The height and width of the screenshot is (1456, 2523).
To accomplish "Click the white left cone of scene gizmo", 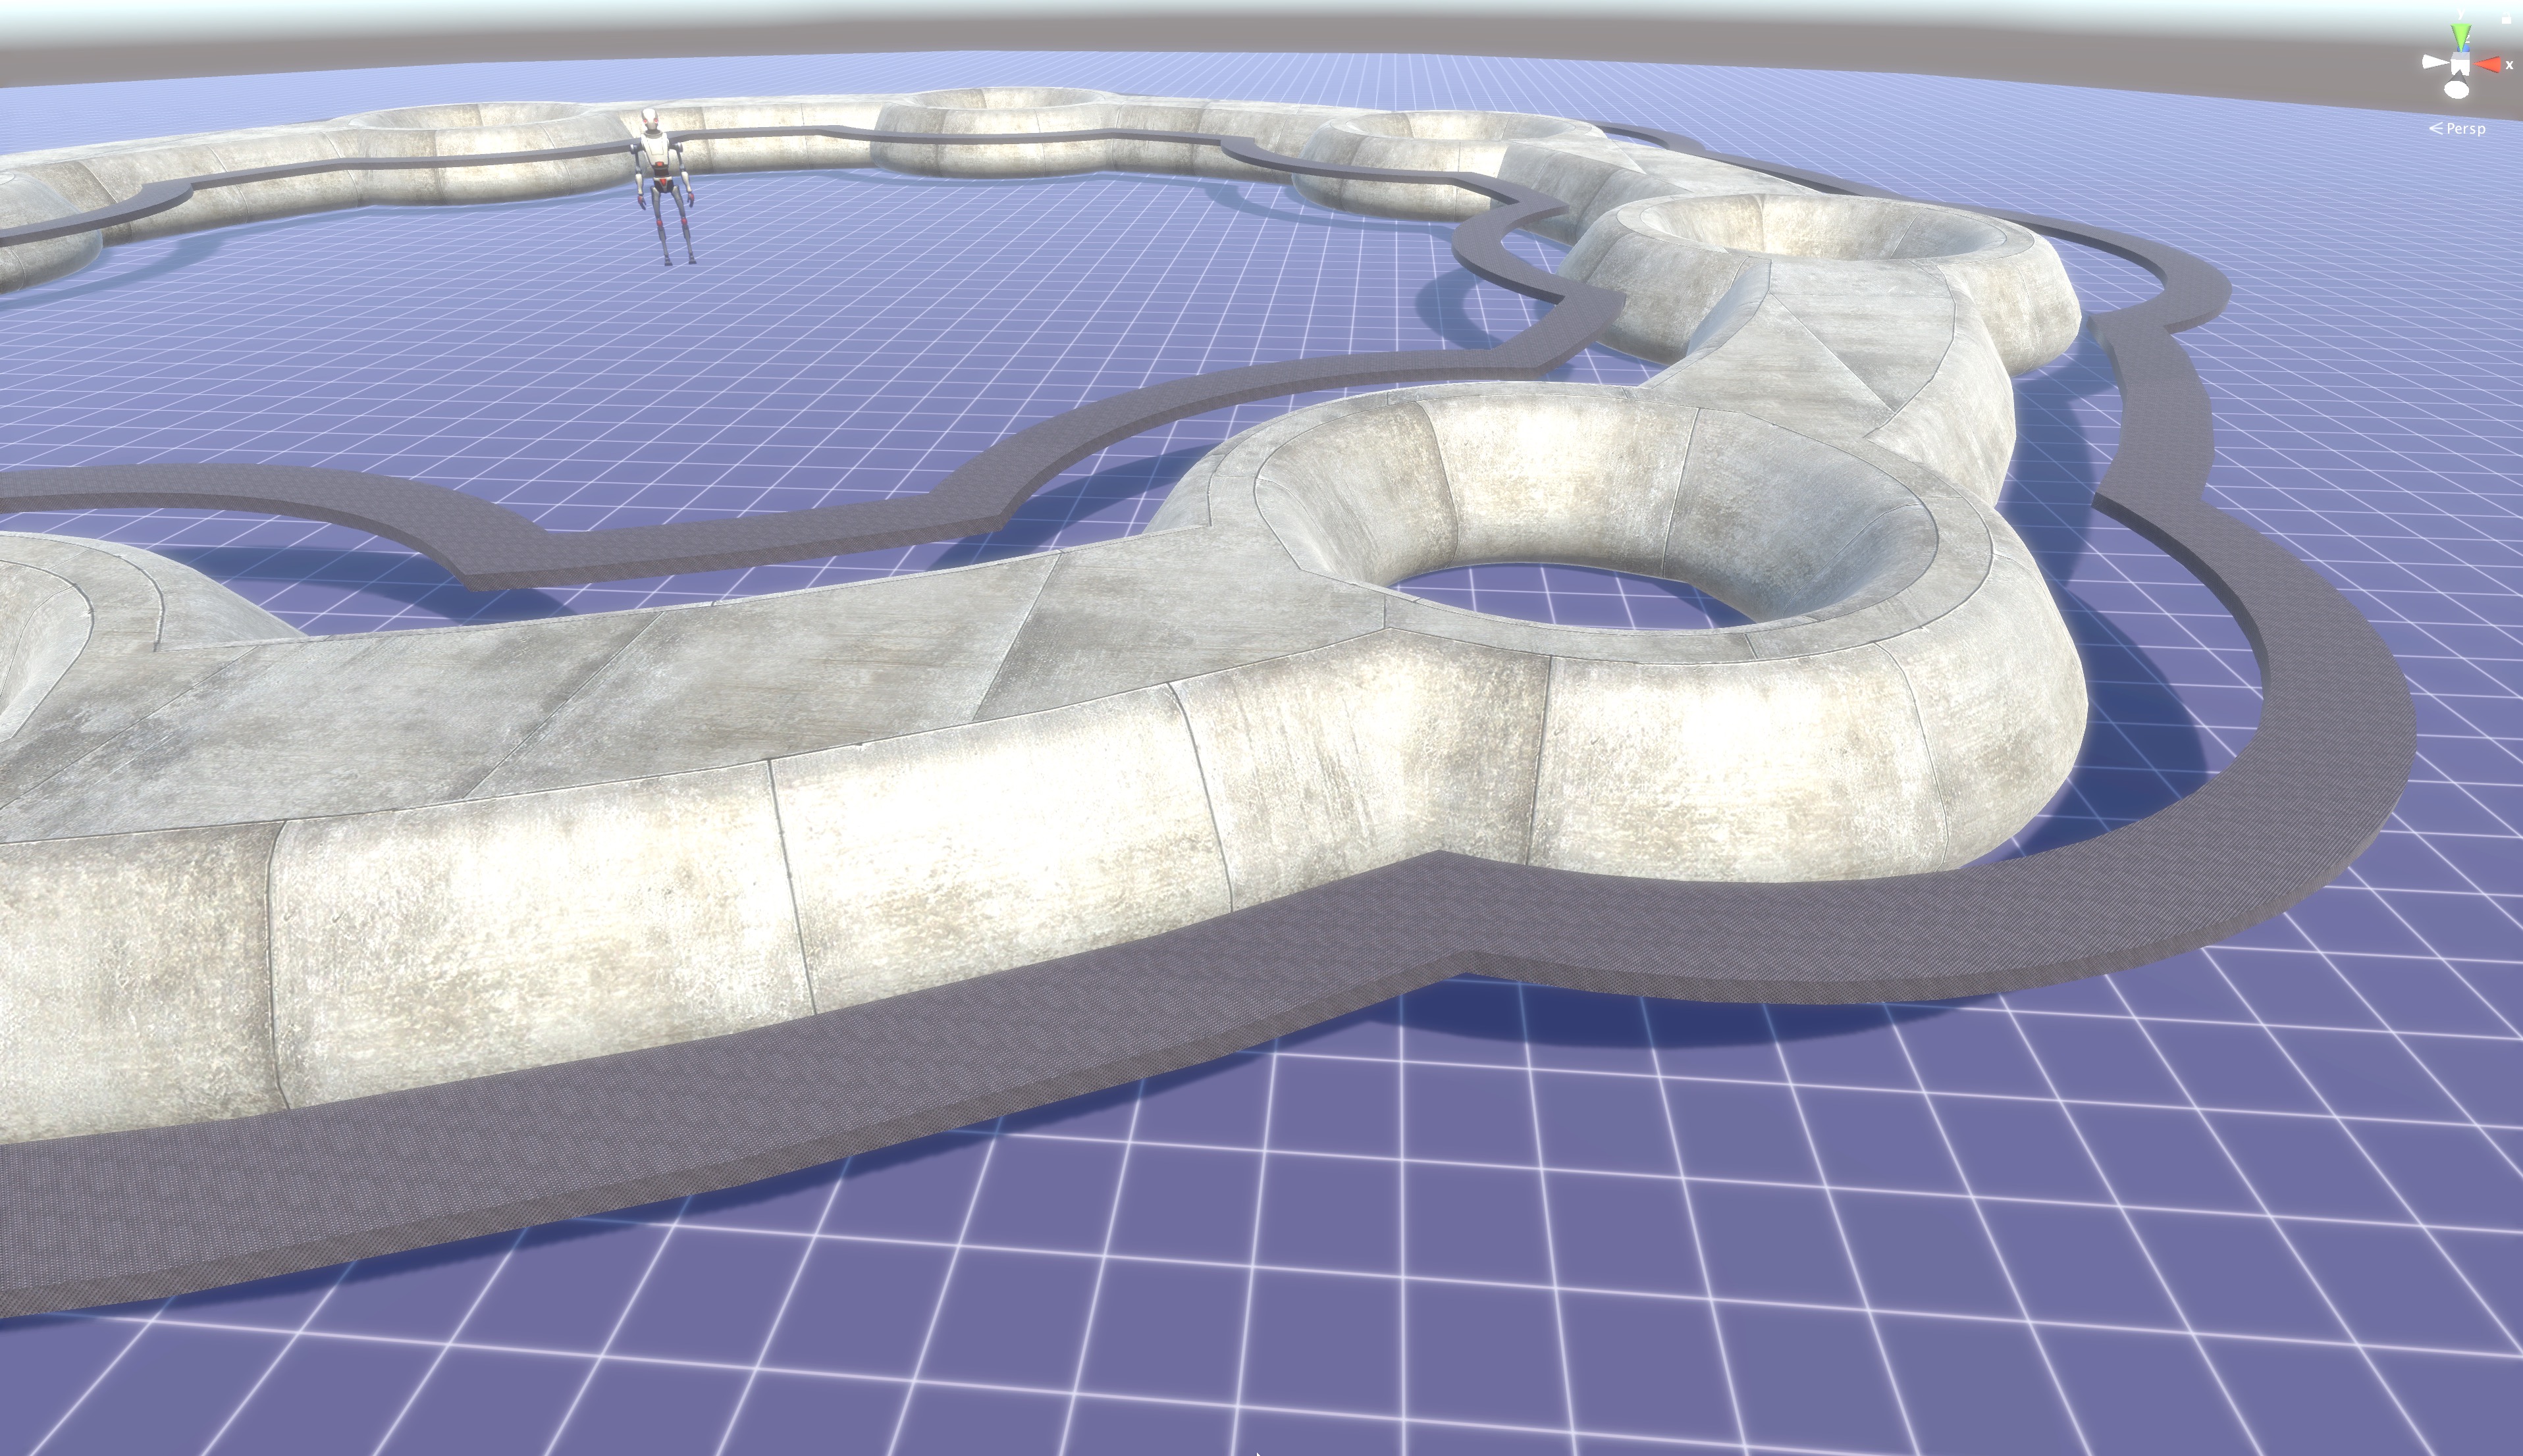I will tap(2436, 62).
